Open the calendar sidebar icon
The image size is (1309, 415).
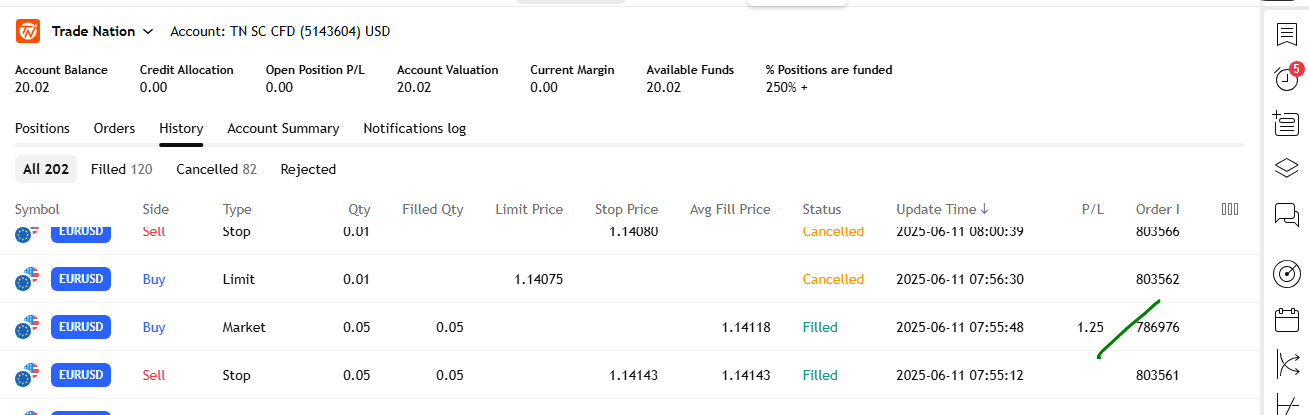pos(1286,320)
